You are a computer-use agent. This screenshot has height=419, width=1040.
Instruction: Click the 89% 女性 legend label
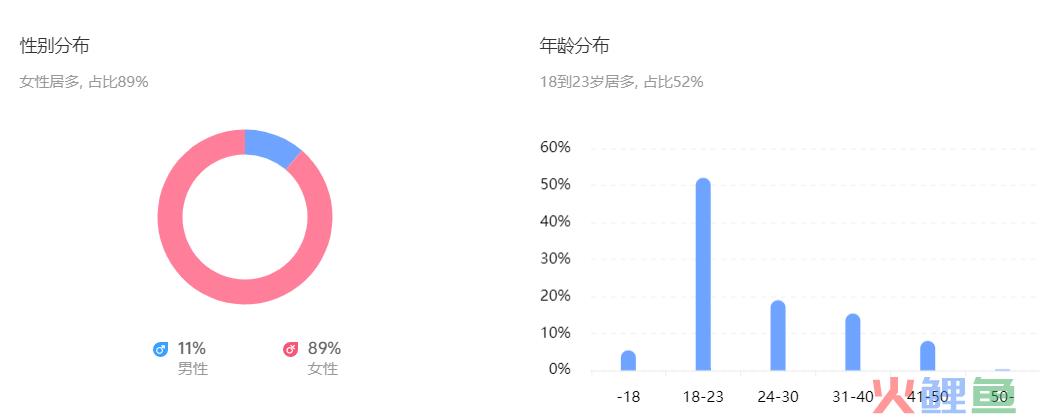(x=324, y=358)
